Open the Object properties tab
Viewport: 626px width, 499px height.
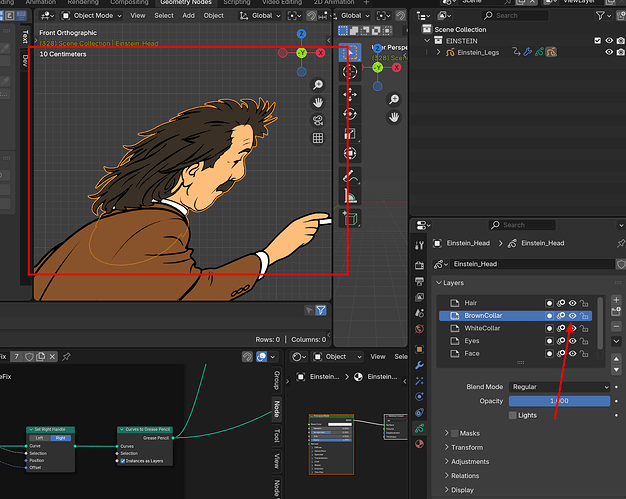(x=419, y=349)
